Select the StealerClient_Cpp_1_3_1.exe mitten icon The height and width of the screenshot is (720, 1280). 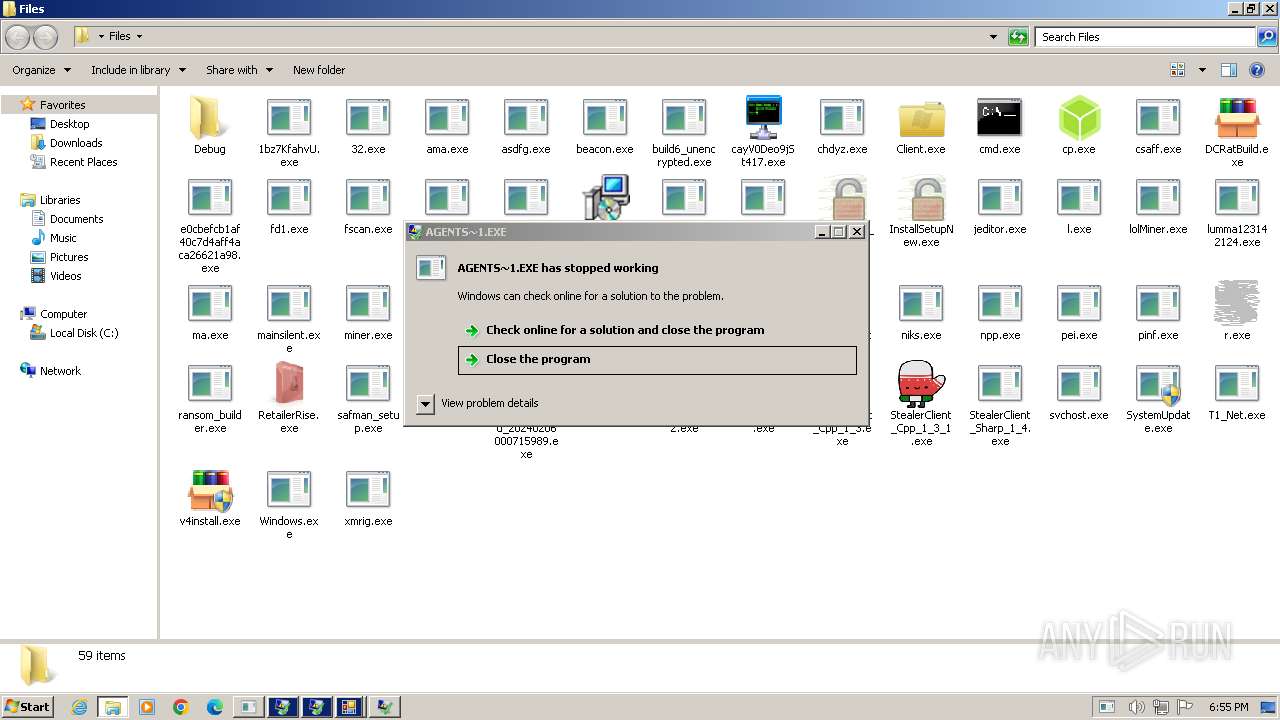click(x=921, y=384)
